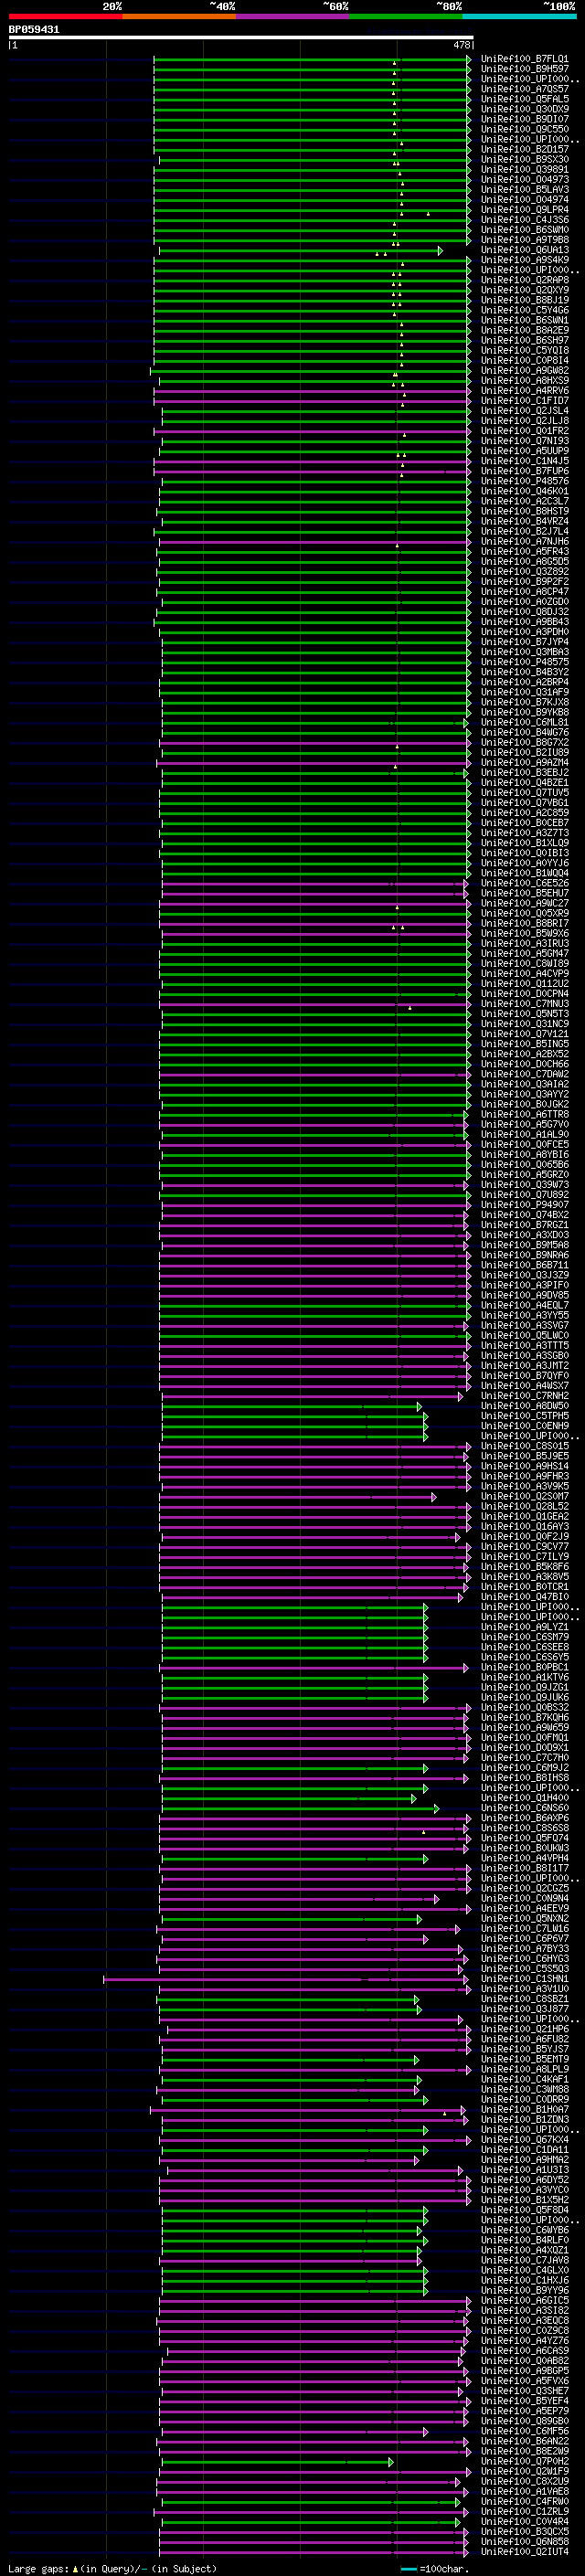Select the UniRef100_B3QCX5 label
This screenshot has height=2576, width=585.
point(524,2532)
